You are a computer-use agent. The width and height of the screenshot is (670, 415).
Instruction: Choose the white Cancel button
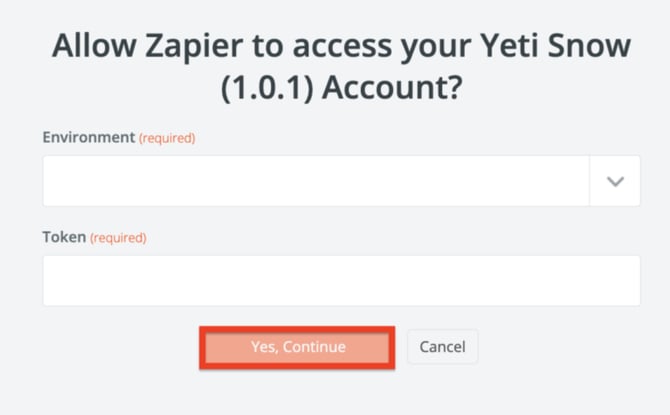click(x=442, y=347)
